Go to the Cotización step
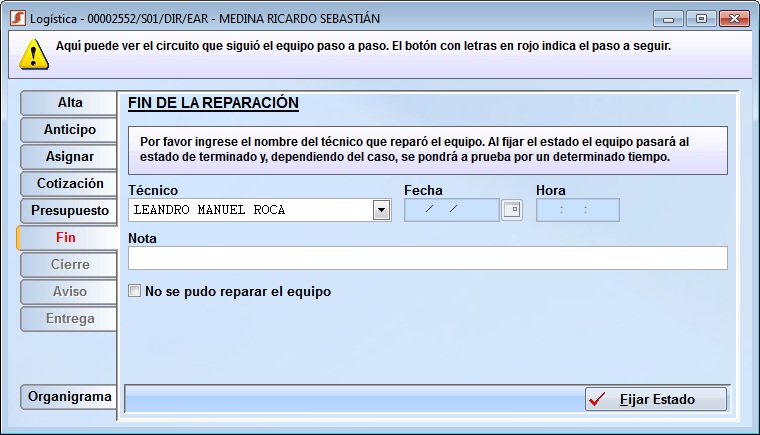This screenshot has height=435, width=760. pos(69,184)
